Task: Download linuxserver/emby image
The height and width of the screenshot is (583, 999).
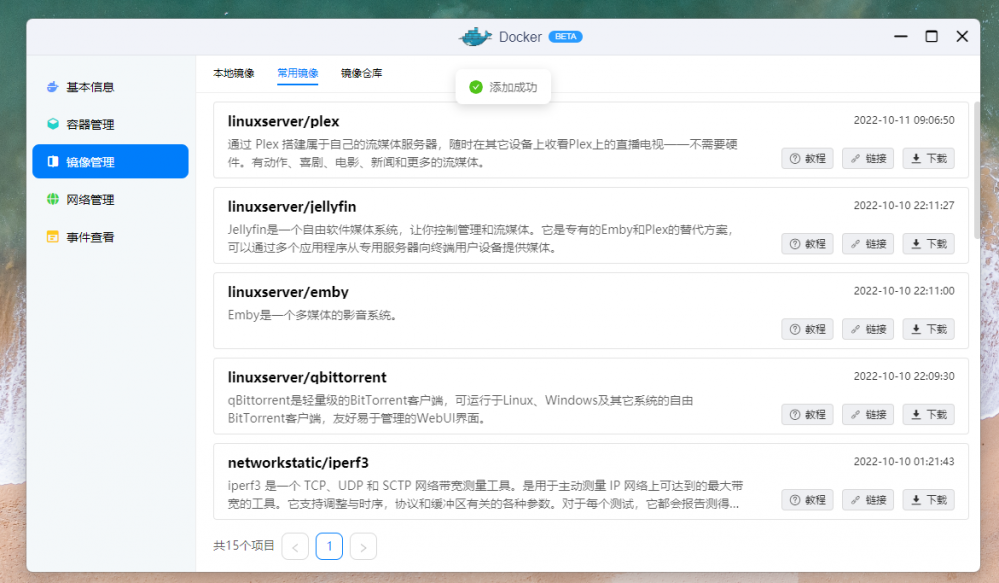Action: [x=928, y=329]
